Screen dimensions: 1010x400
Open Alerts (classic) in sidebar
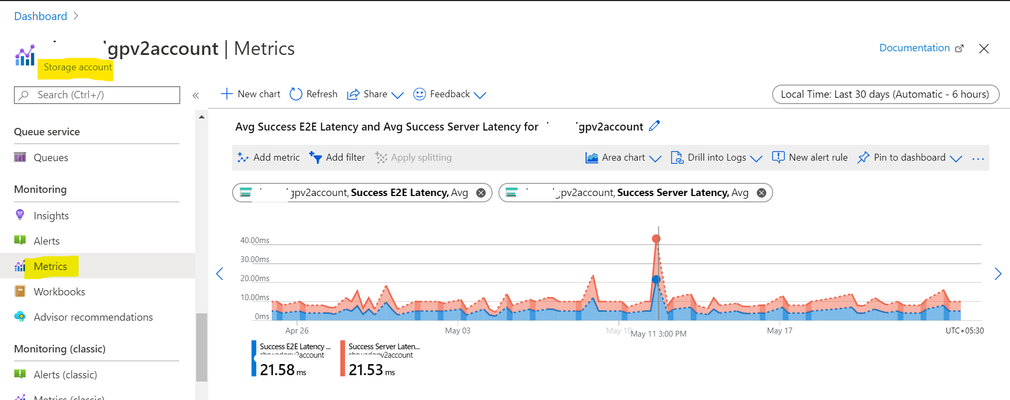point(65,374)
